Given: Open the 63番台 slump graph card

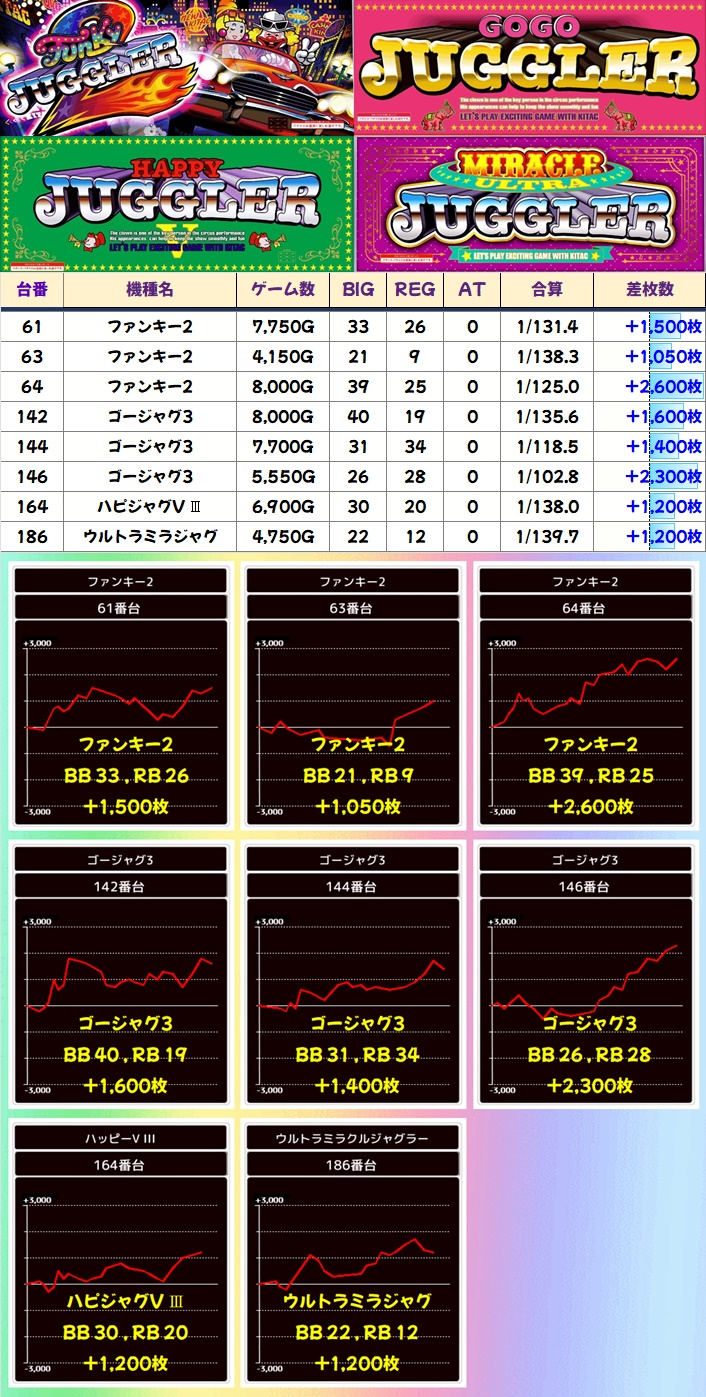Looking at the screenshot, I should pos(353,696).
